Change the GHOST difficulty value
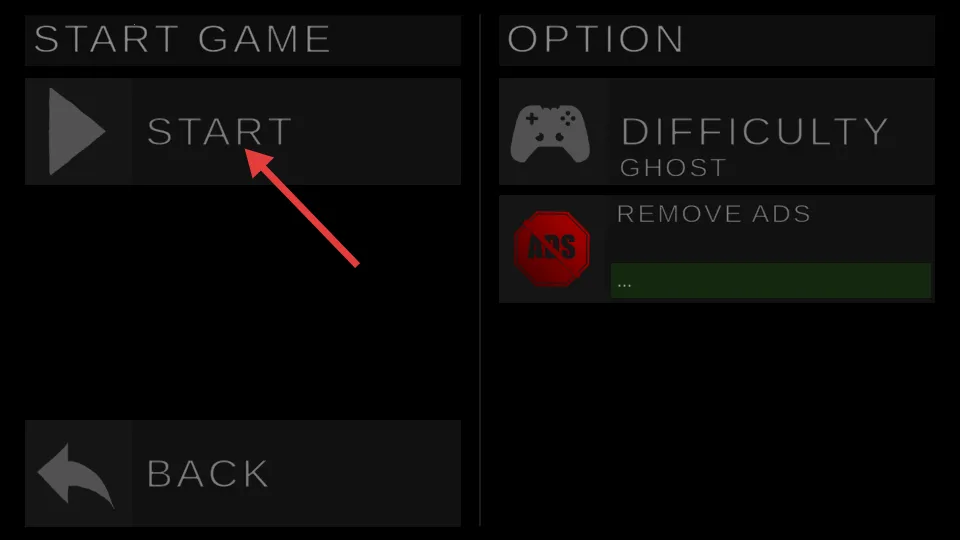 click(673, 167)
